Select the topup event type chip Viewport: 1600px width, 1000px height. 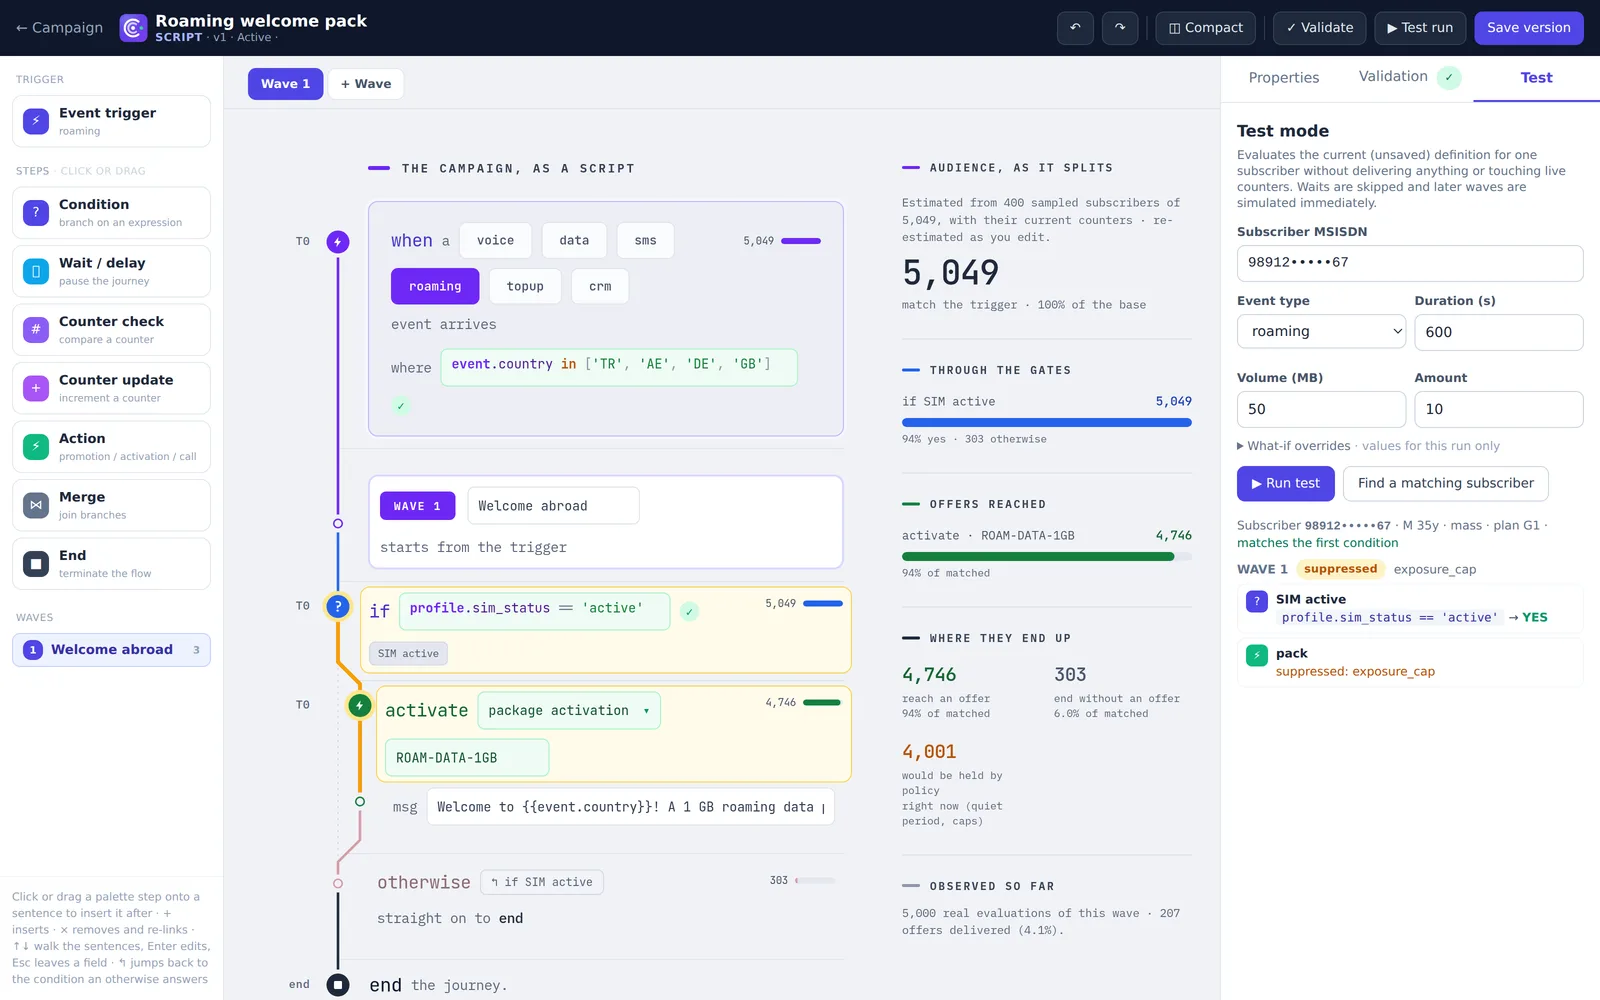point(525,286)
